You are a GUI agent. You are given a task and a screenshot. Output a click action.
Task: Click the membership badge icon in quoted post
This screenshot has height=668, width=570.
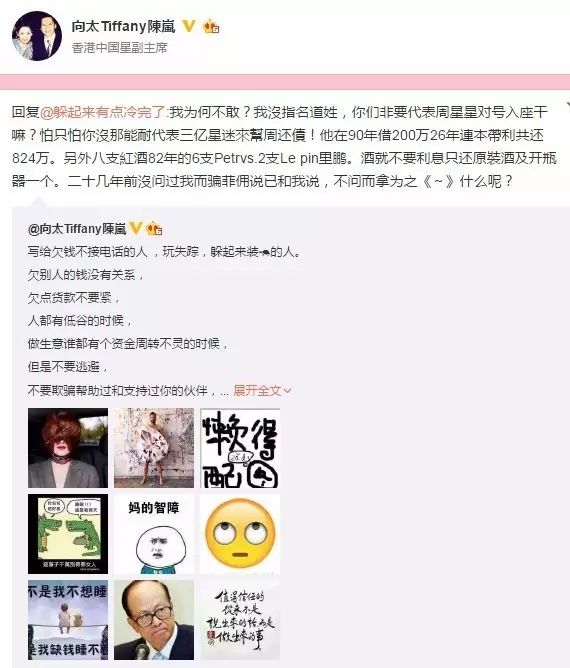point(154,229)
